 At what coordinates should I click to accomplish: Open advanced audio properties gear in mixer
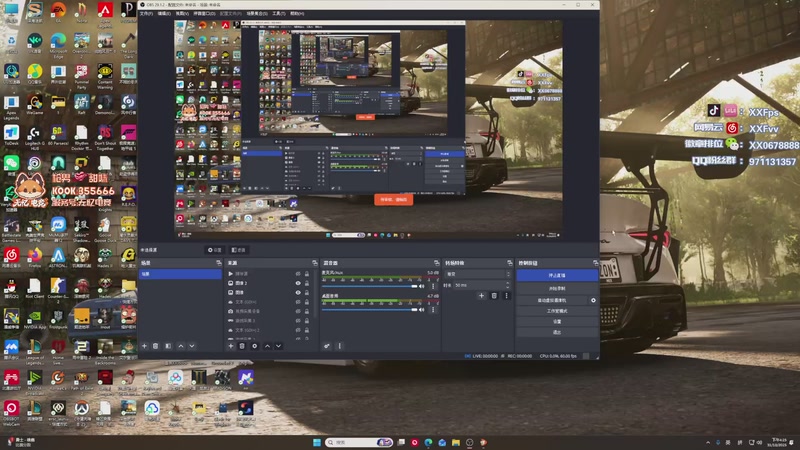(327, 346)
